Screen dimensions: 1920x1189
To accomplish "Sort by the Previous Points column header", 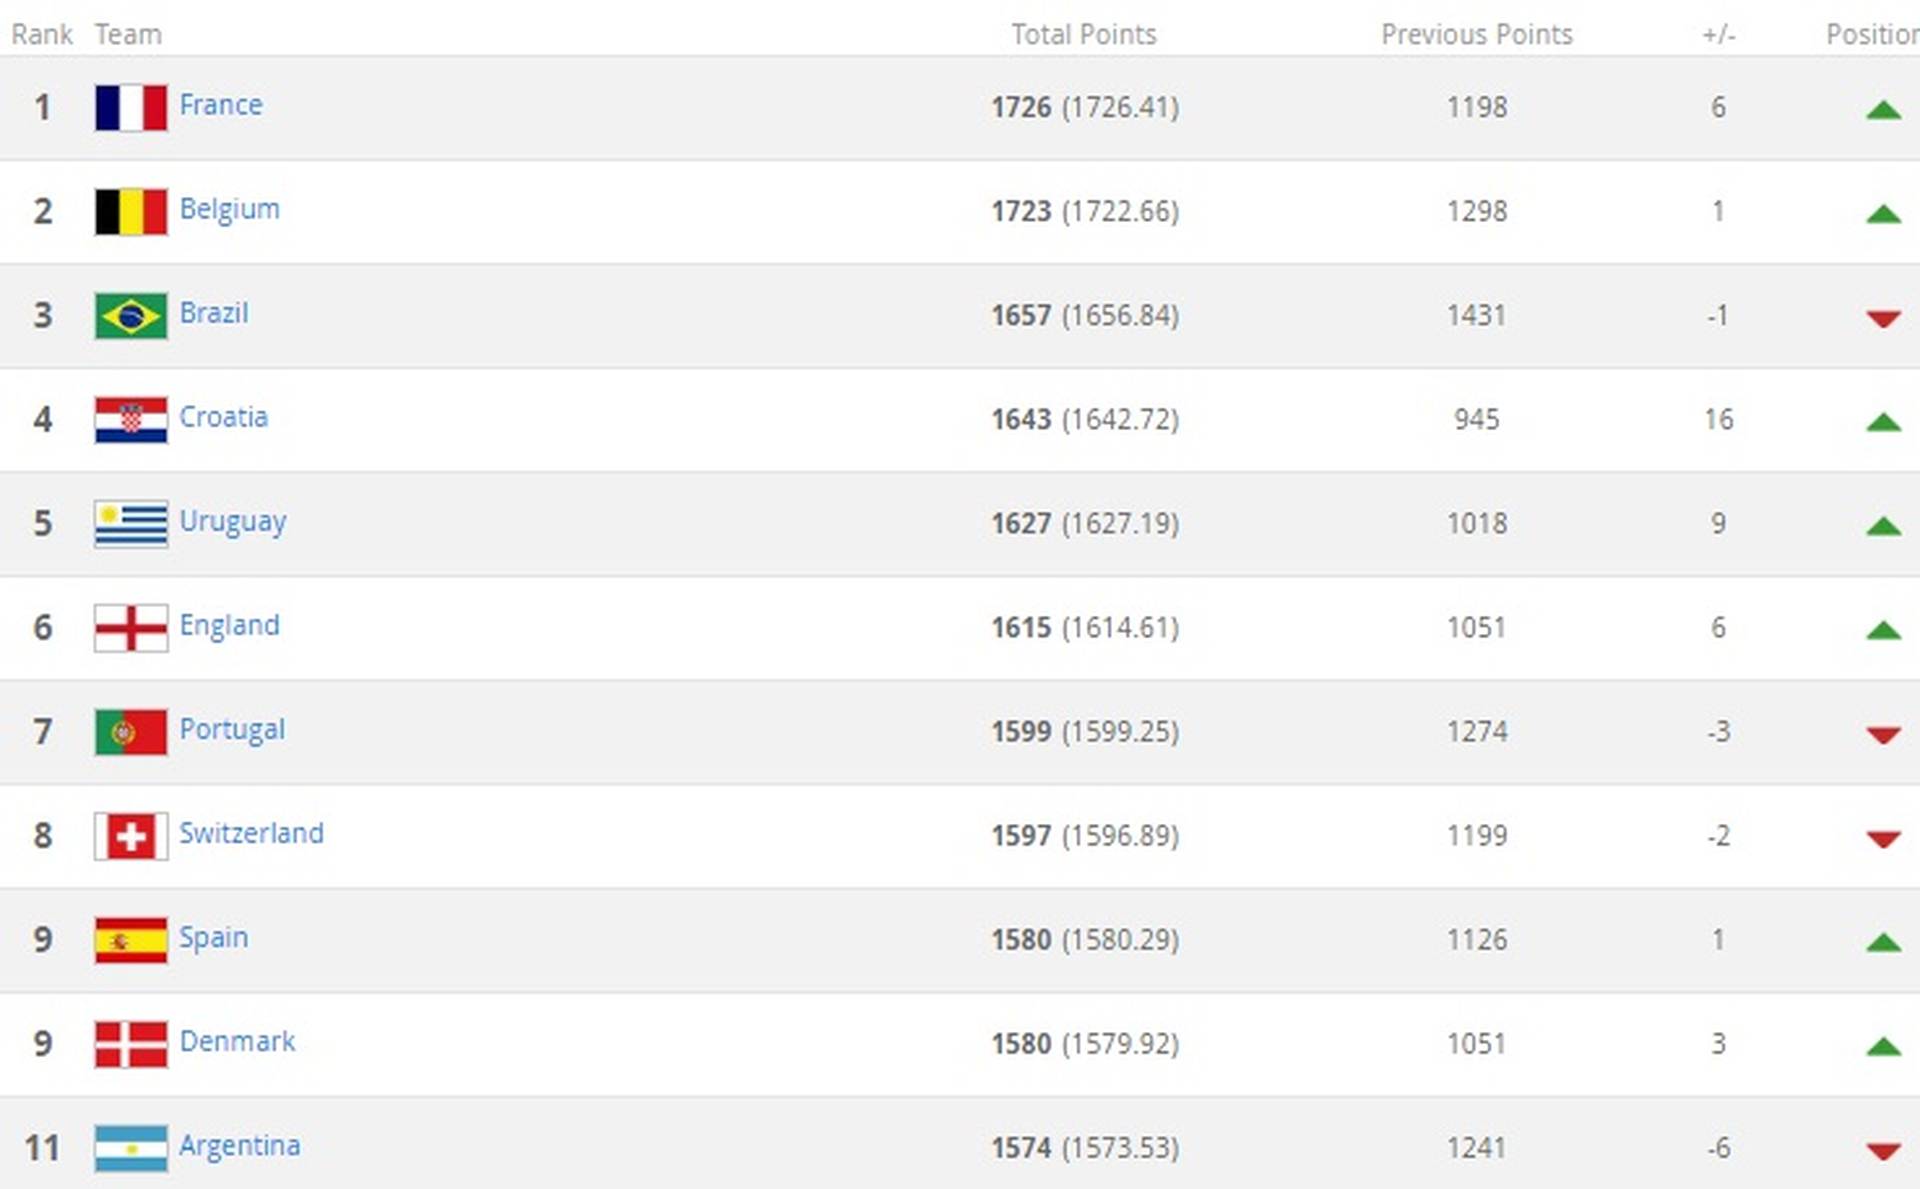I will point(1477,34).
